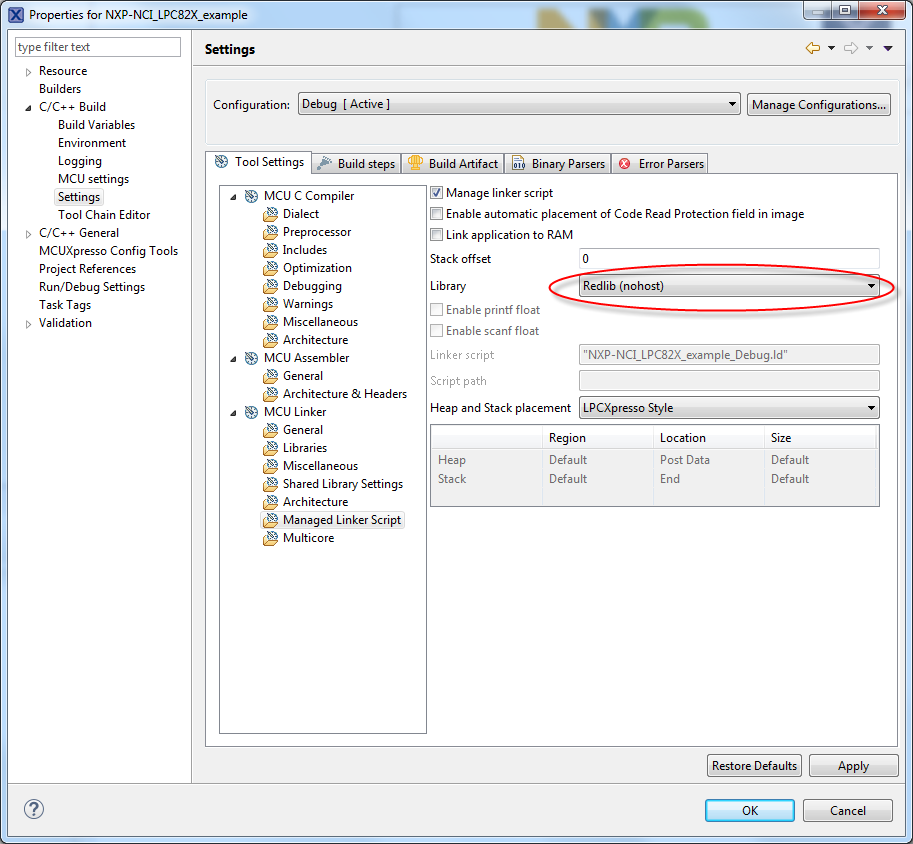Click the Shared Library Settings icon
The width and height of the screenshot is (913, 844).
(x=270, y=485)
